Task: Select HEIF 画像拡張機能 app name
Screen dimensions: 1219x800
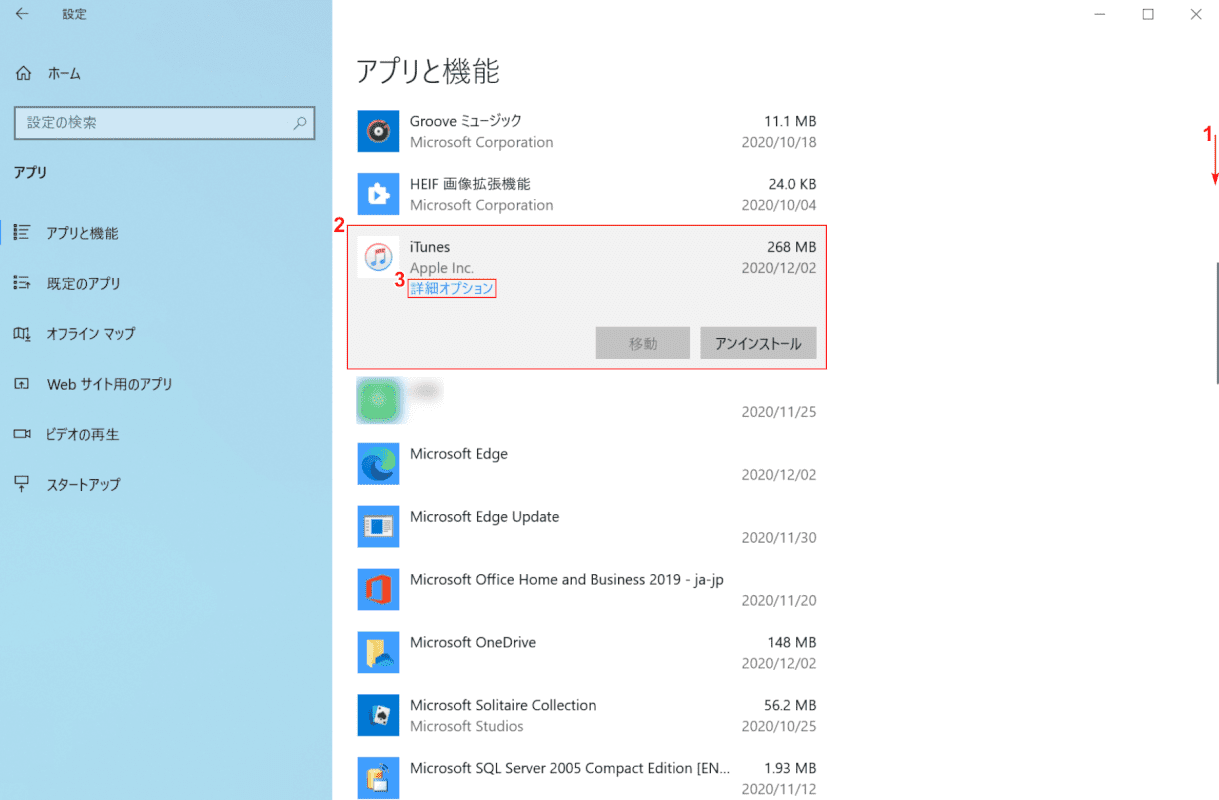Action: coord(470,184)
